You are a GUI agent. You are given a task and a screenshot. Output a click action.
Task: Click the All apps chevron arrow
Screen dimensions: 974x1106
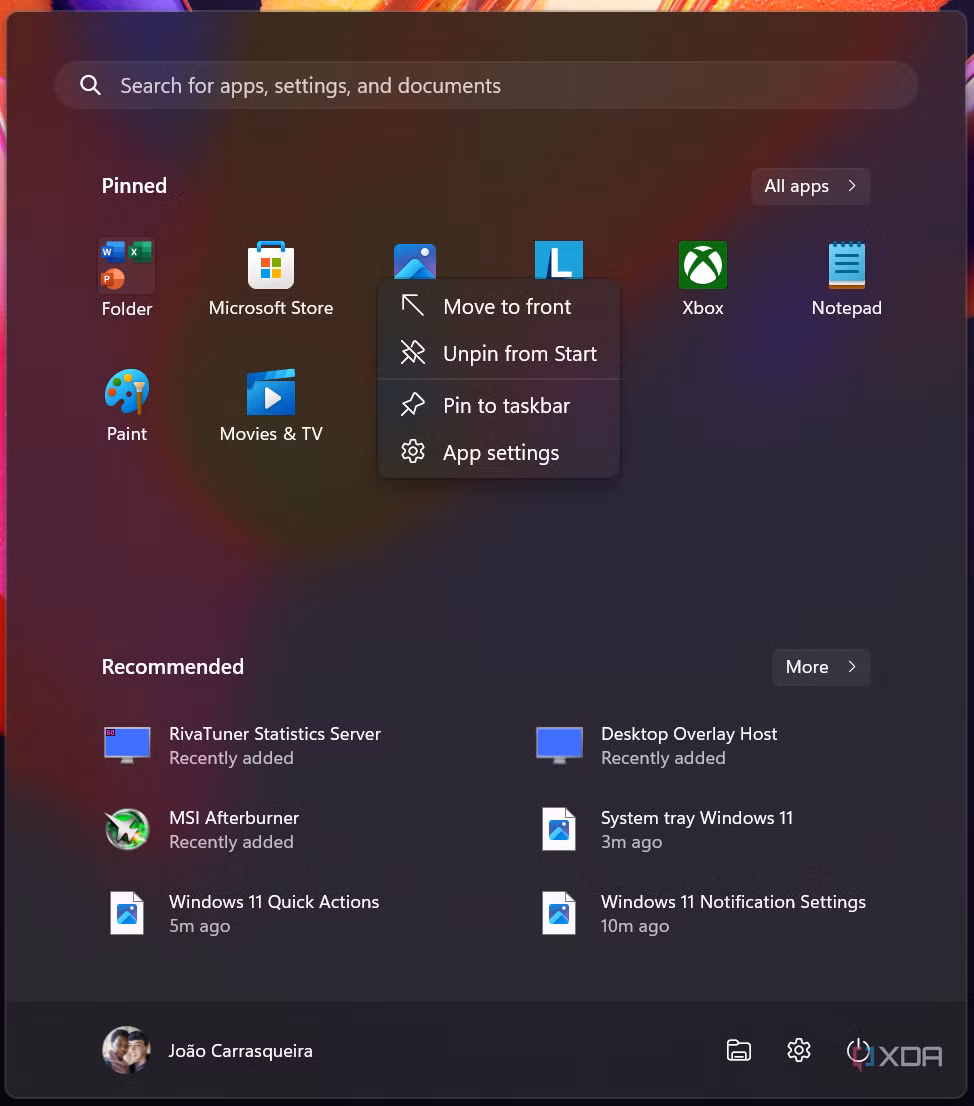(x=853, y=186)
